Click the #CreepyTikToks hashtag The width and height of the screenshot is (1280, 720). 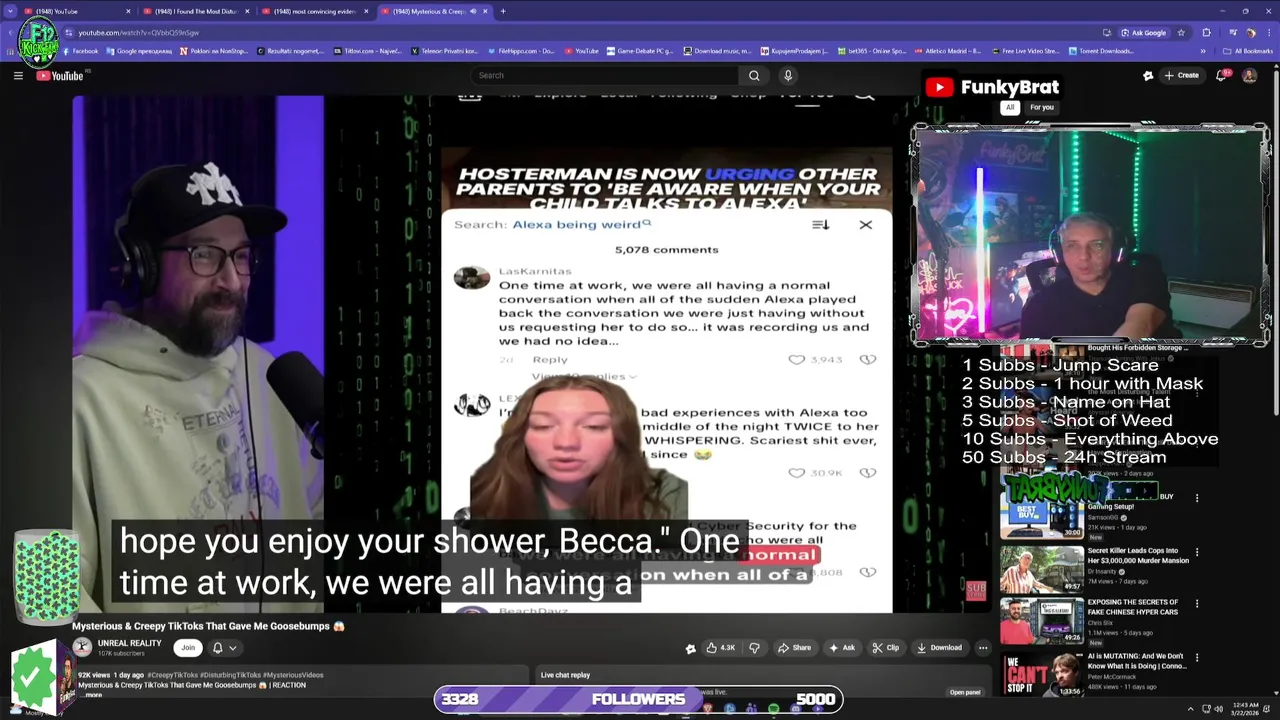pyautogui.click(x=172, y=676)
